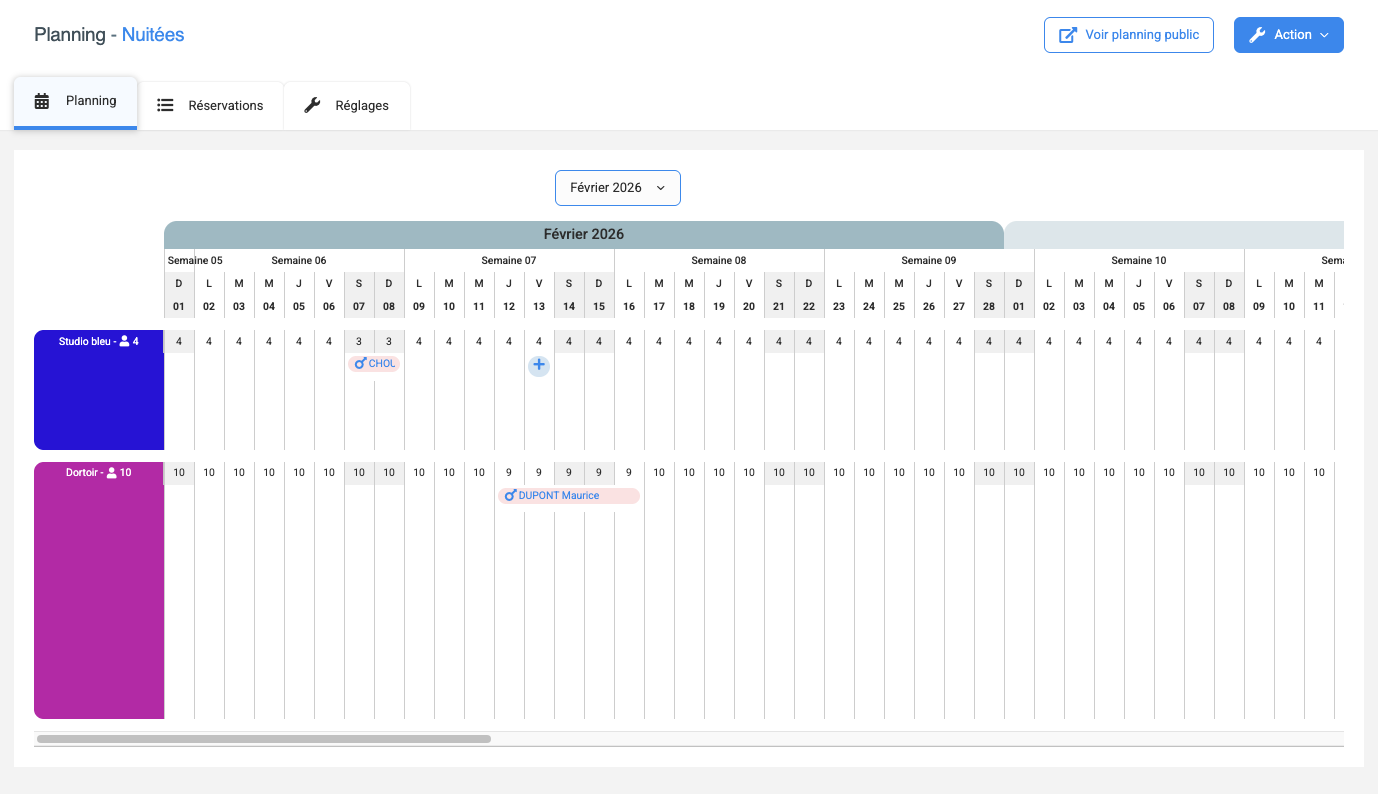Click the male icon on the DUPONT Maurice booking
Viewport: 1378px width, 794px height.
(x=510, y=496)
